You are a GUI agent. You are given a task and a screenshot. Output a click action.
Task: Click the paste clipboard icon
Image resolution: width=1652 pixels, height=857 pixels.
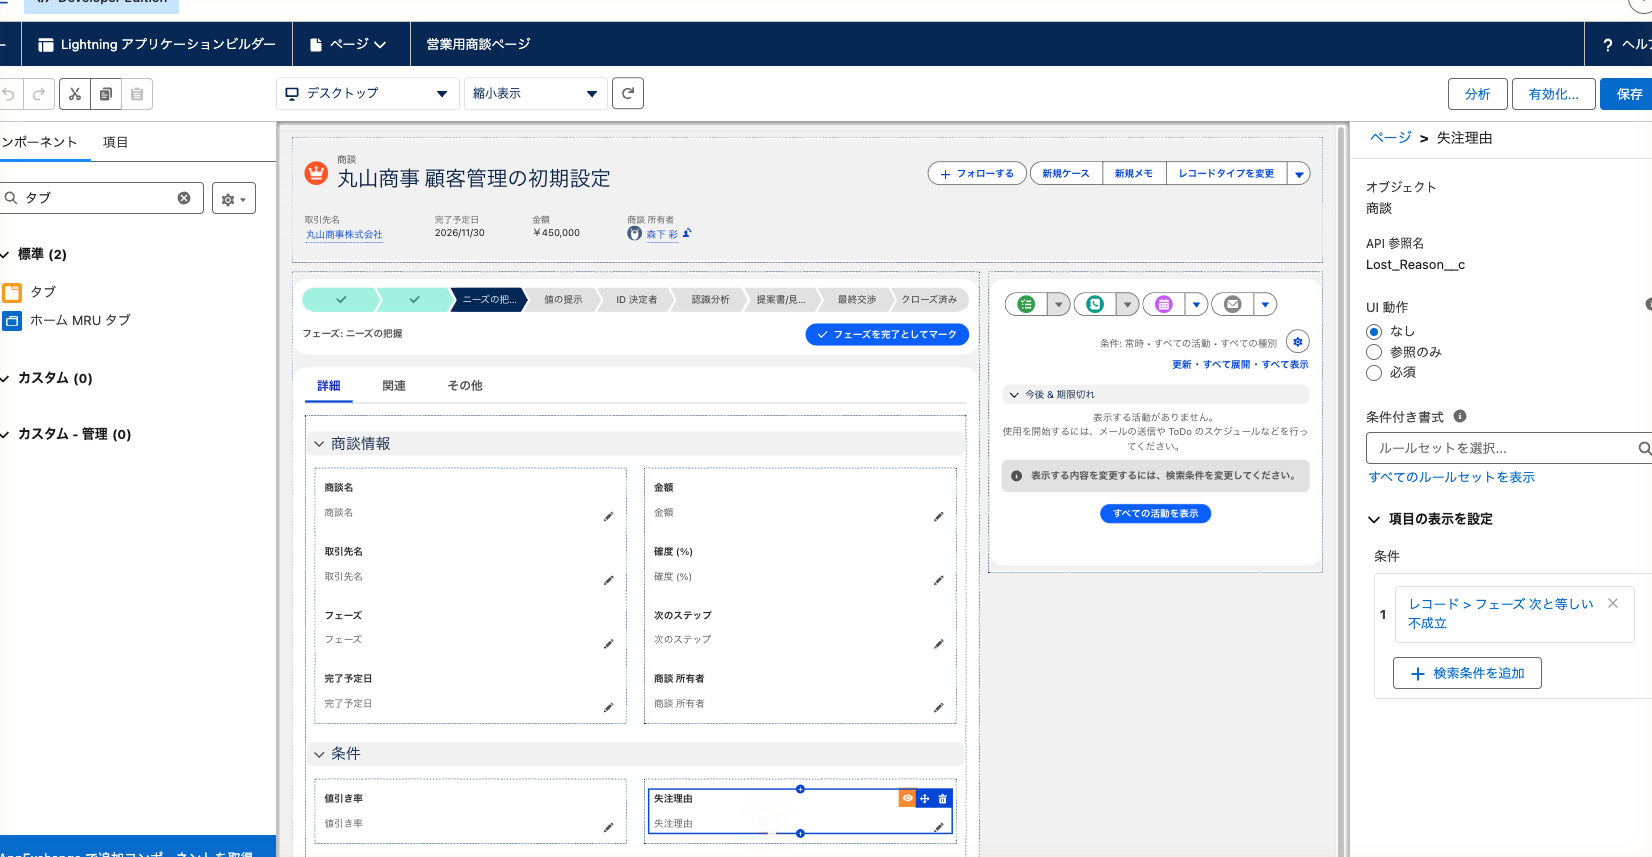137,94
